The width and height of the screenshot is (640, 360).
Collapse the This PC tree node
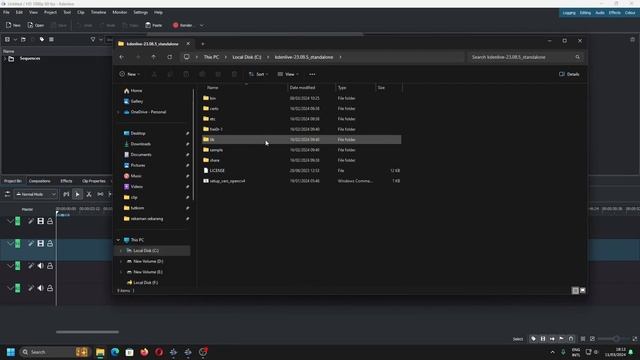(118, 240)
